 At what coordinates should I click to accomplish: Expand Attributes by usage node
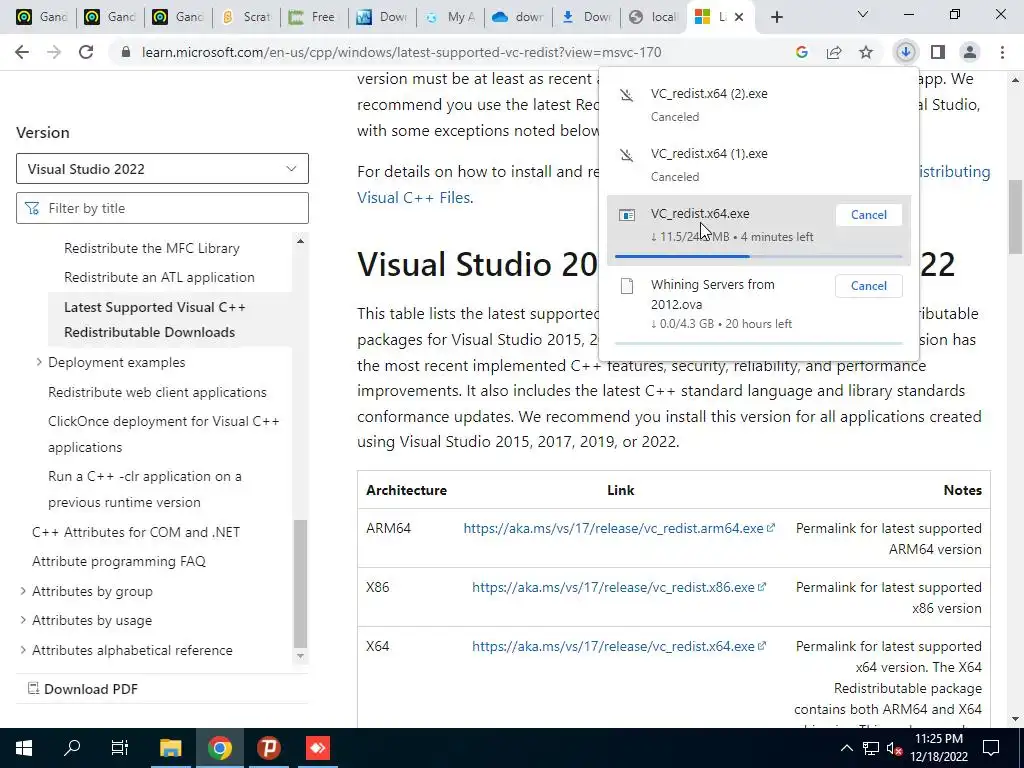(23, 620)
